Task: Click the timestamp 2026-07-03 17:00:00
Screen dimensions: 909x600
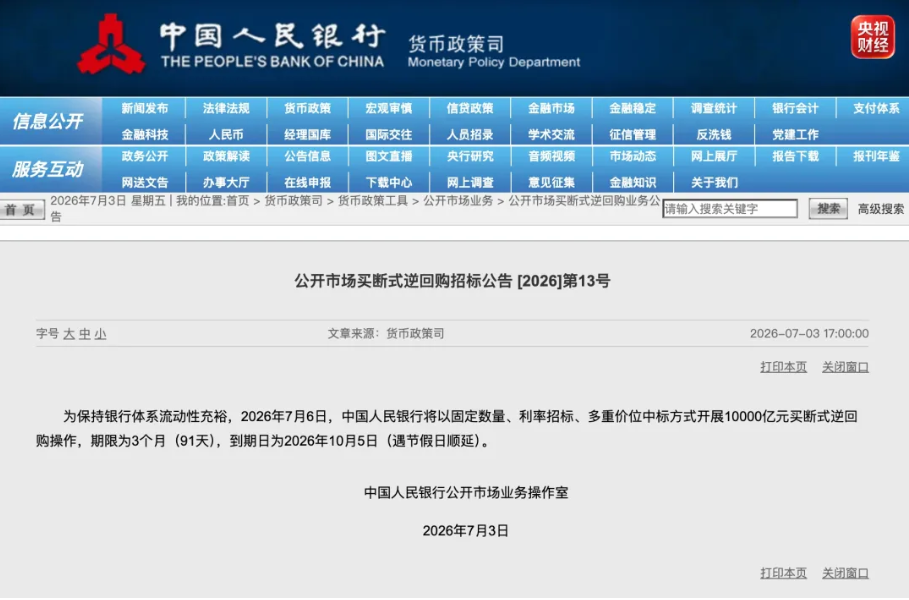Action: pos(809,333)
